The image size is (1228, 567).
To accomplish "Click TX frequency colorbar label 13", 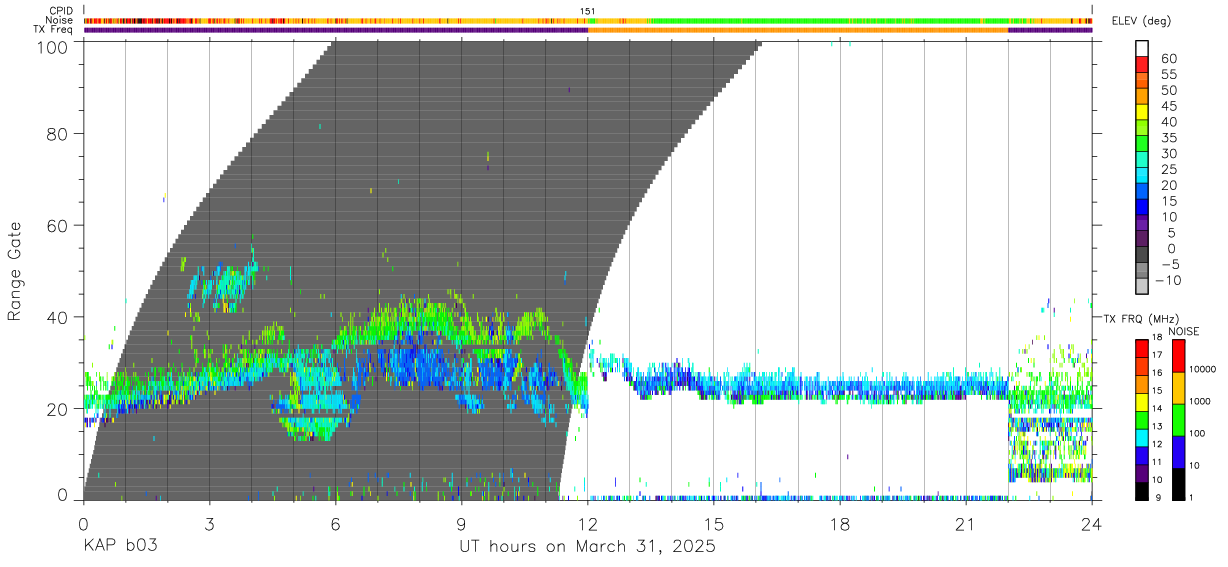I will [1158, 426].
